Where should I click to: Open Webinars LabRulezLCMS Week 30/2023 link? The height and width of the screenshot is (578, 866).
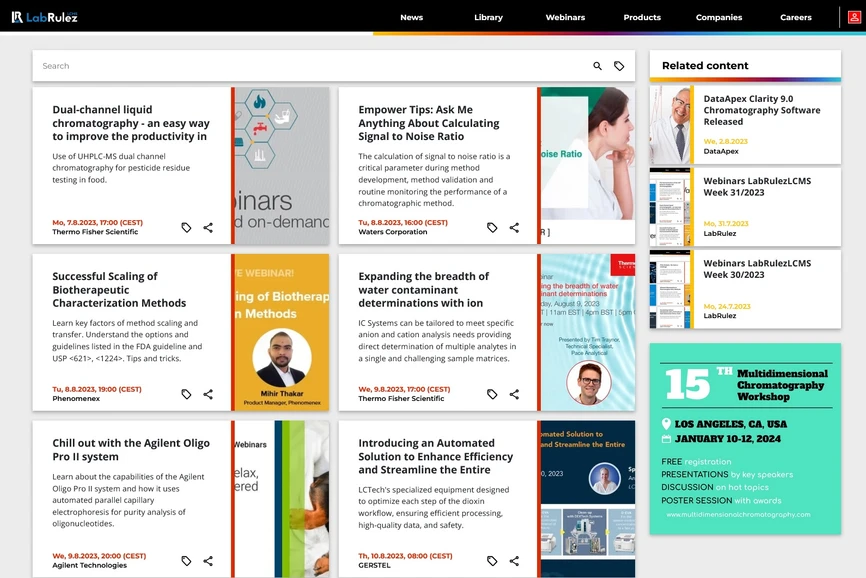(x=757, y=269)
